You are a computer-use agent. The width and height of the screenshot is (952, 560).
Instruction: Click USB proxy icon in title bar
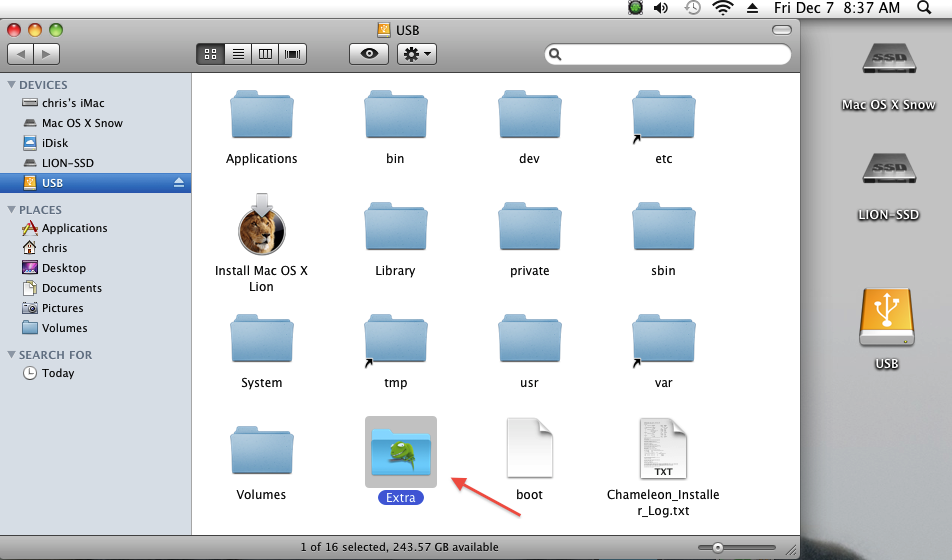tap(384, 30)
